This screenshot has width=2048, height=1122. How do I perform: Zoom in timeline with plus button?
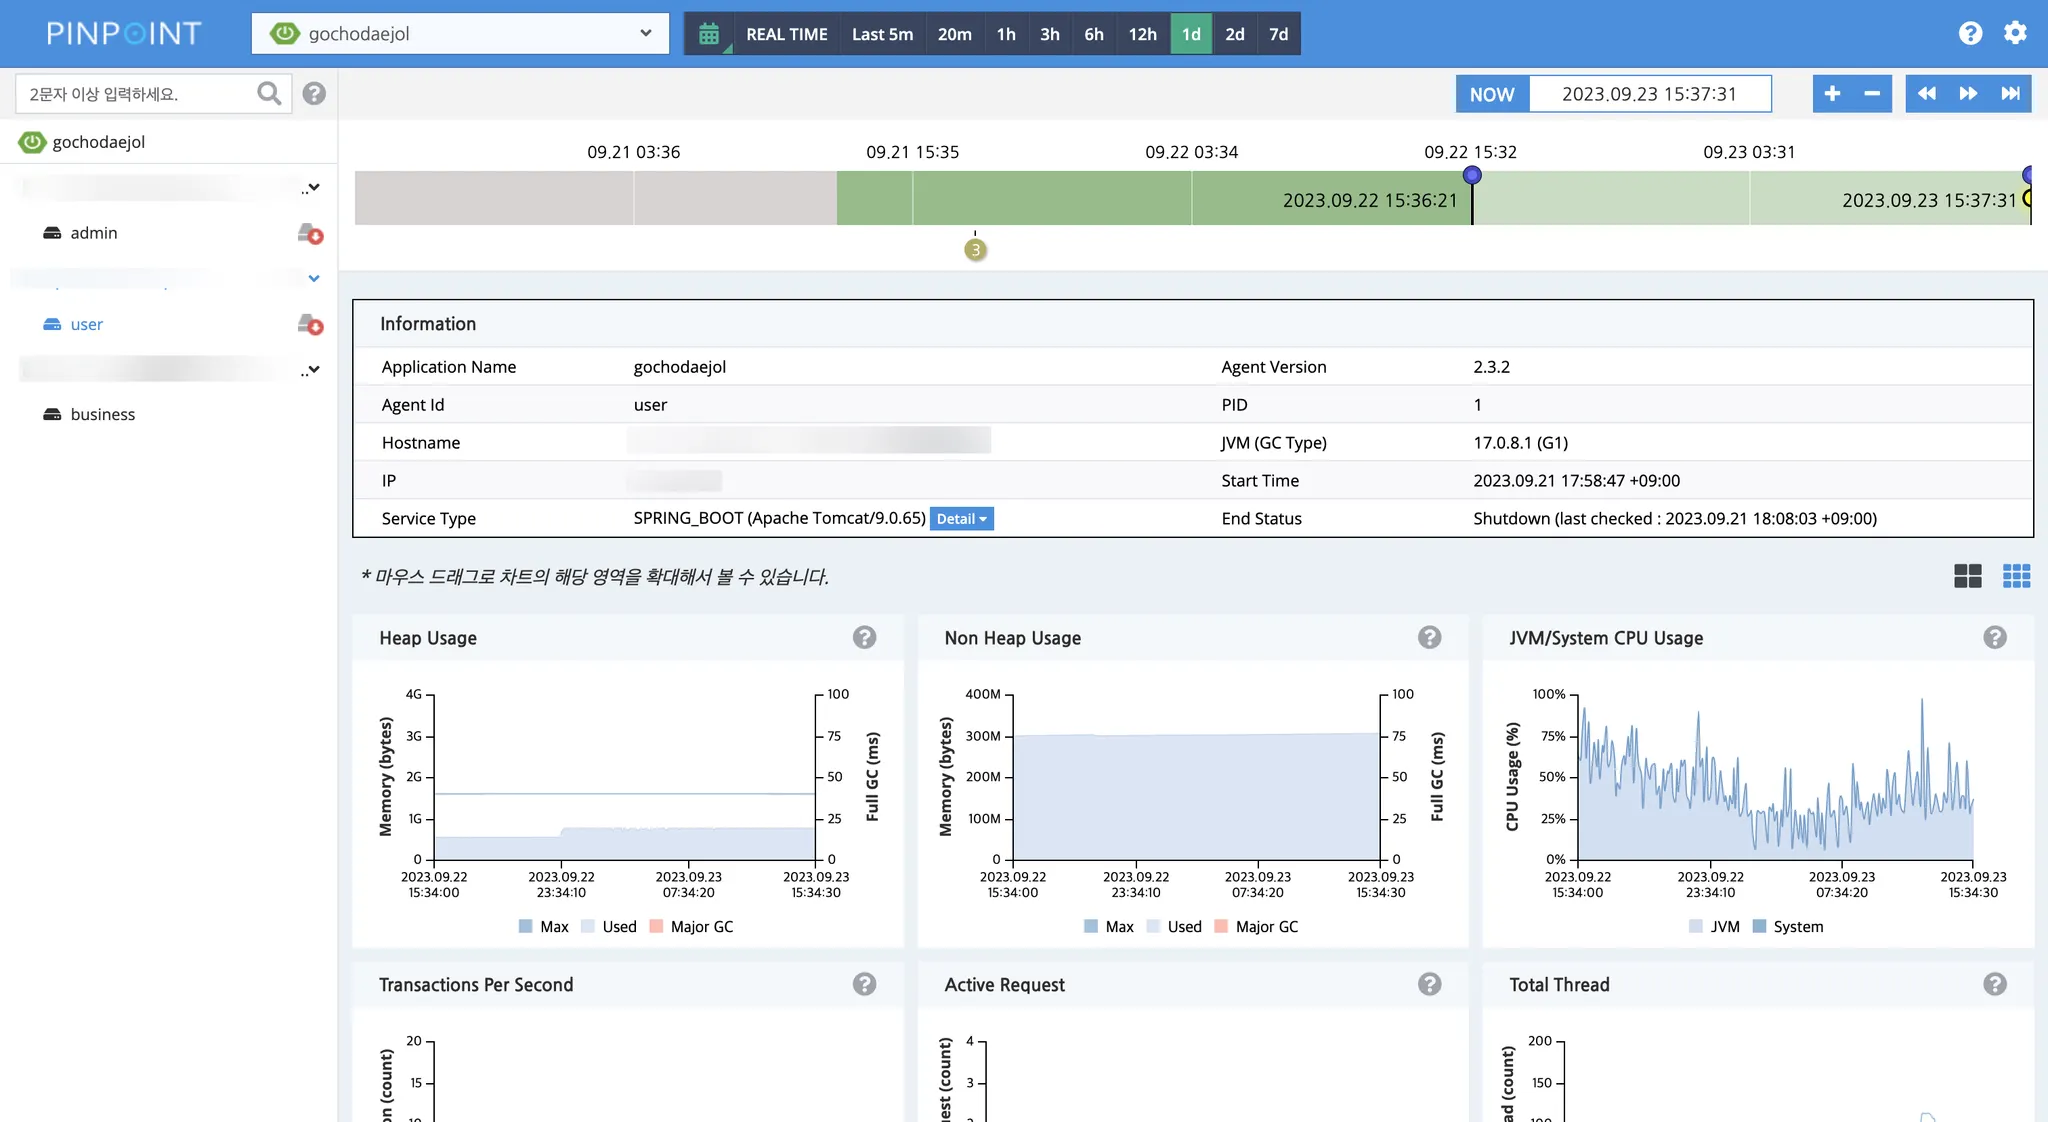point(1832,94)
